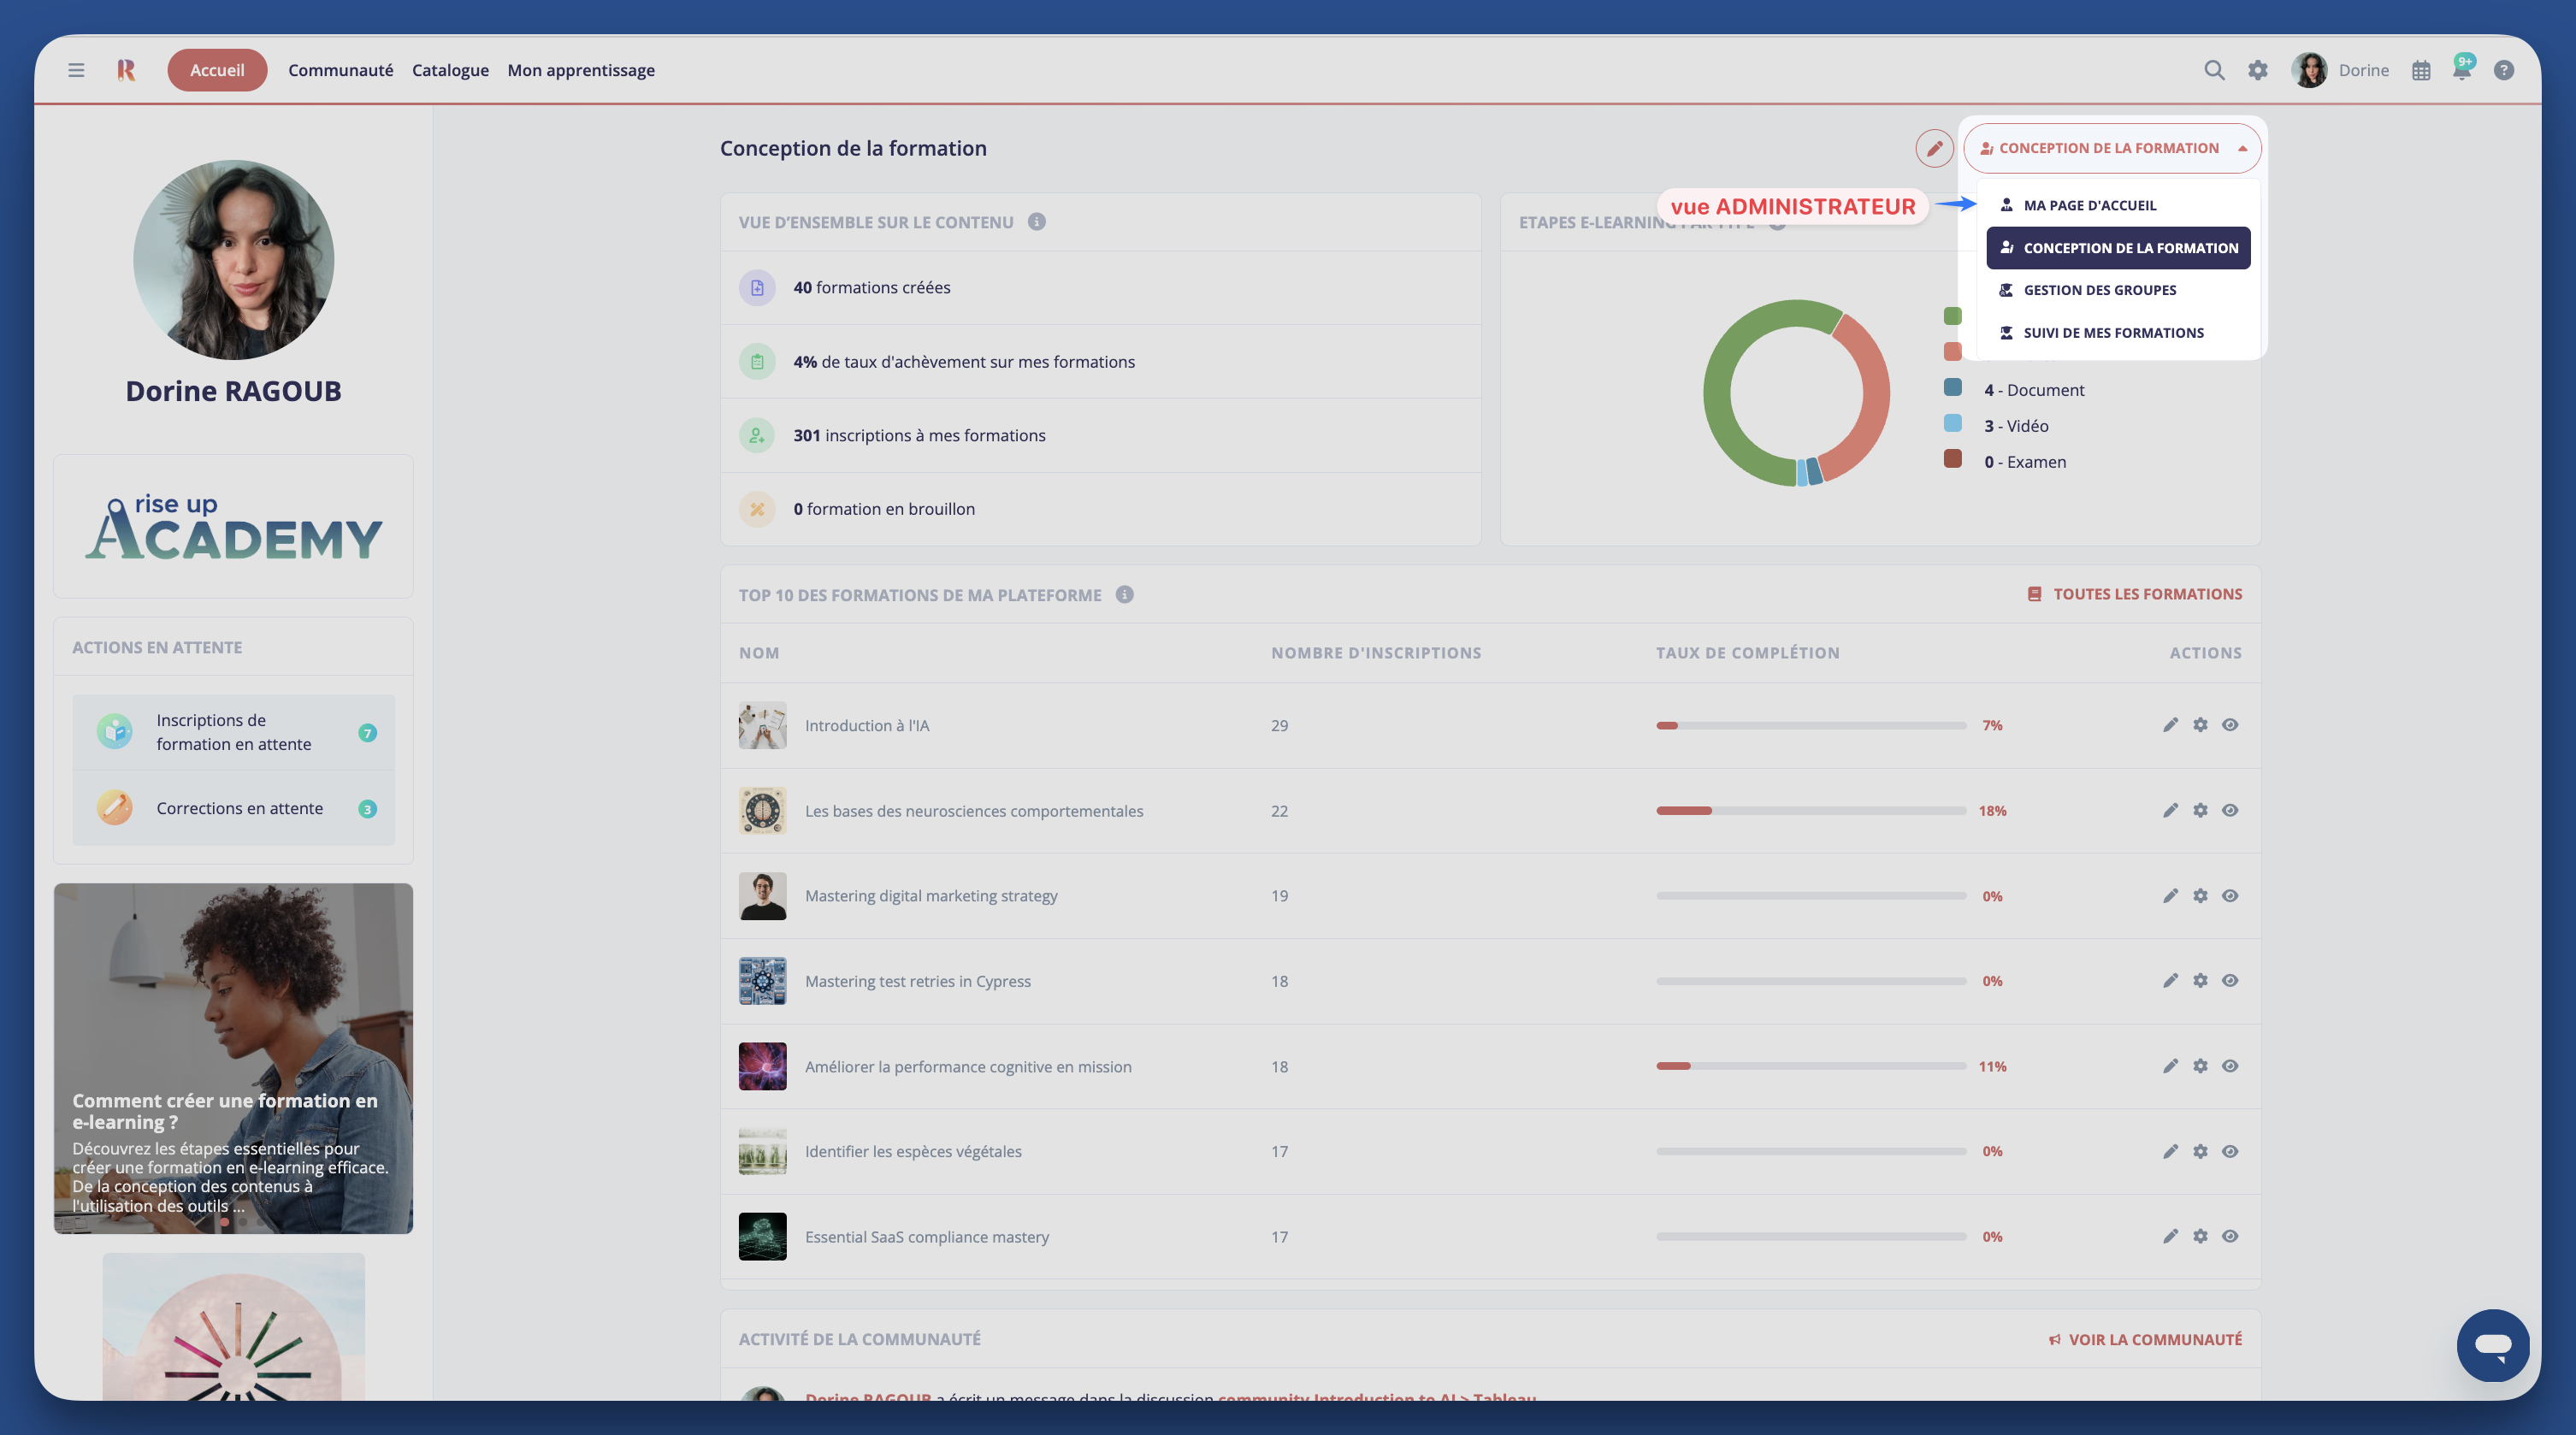Open the hamburger menu icon
This screenshot has width=2576, height=1435.
coord(76,70)
